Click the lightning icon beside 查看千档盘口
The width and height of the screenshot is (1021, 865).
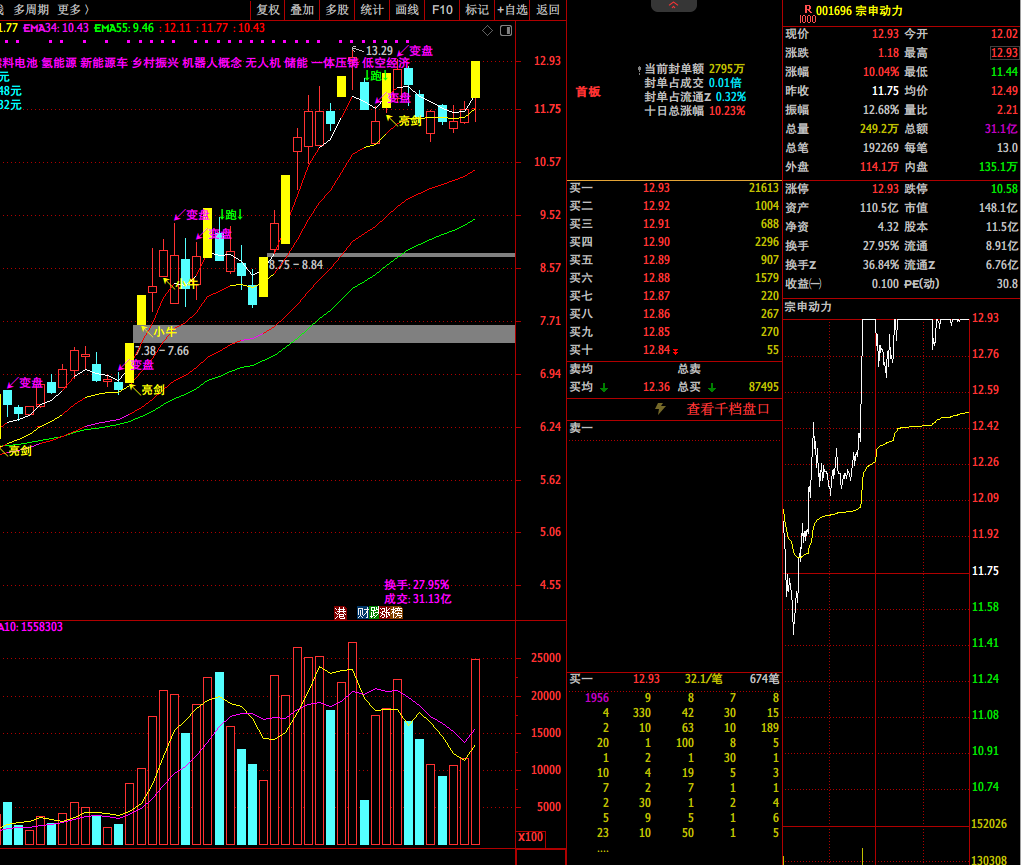pos(660,408)
